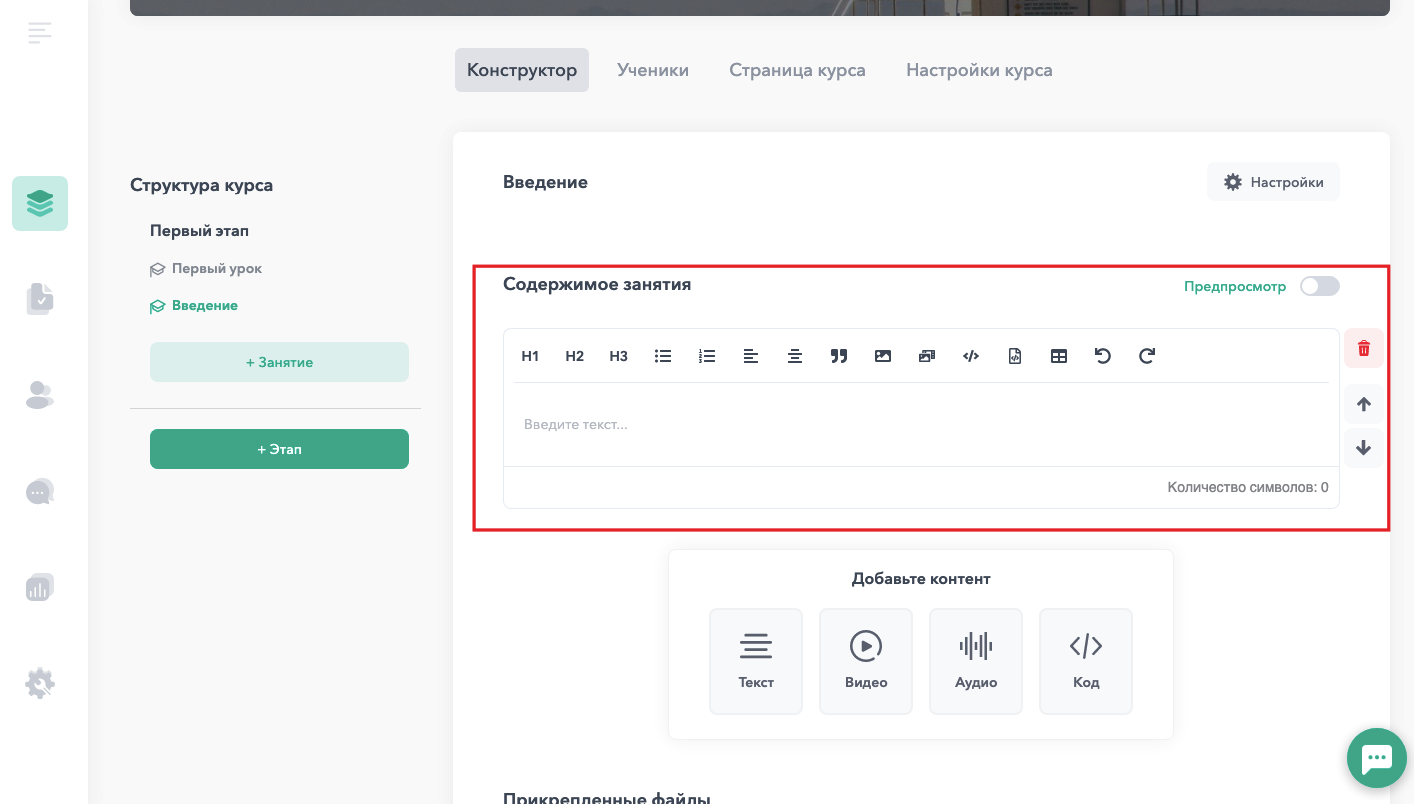Toggle the Предпросмотр preview switch
This screenshot has width=1414, height=804.
coord(1319,286)
